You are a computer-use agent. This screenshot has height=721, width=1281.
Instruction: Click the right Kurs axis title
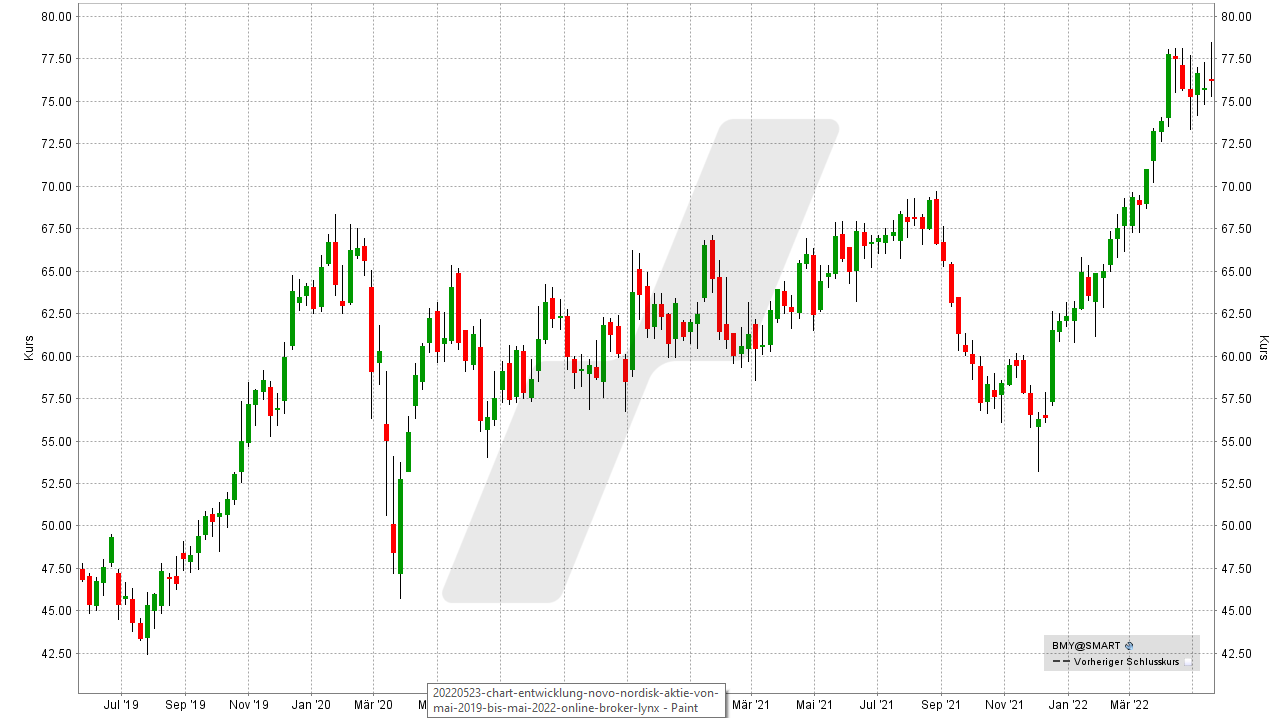coord(1263,347)
